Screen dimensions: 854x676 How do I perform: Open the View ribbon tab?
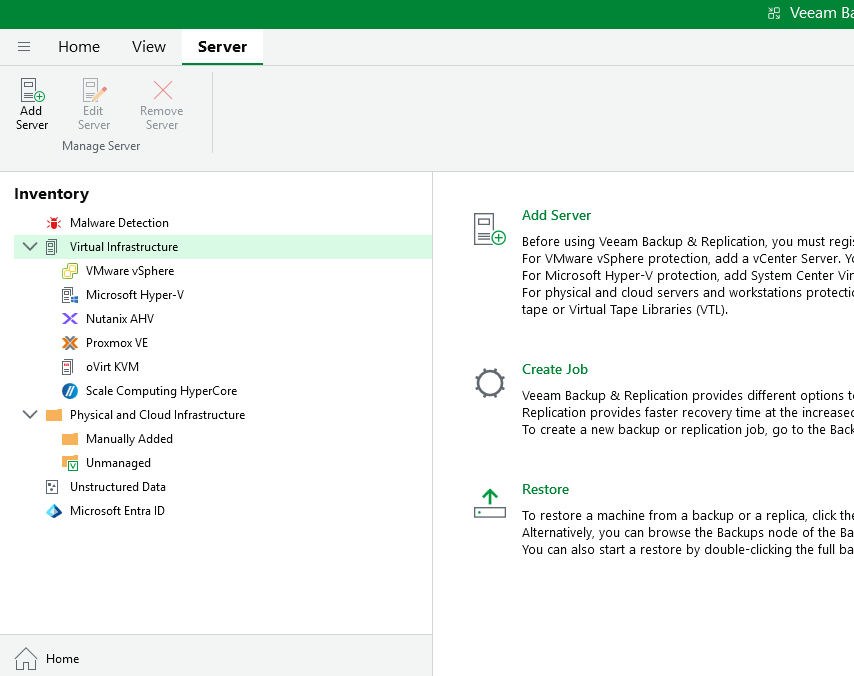click(x=149, y=47)
